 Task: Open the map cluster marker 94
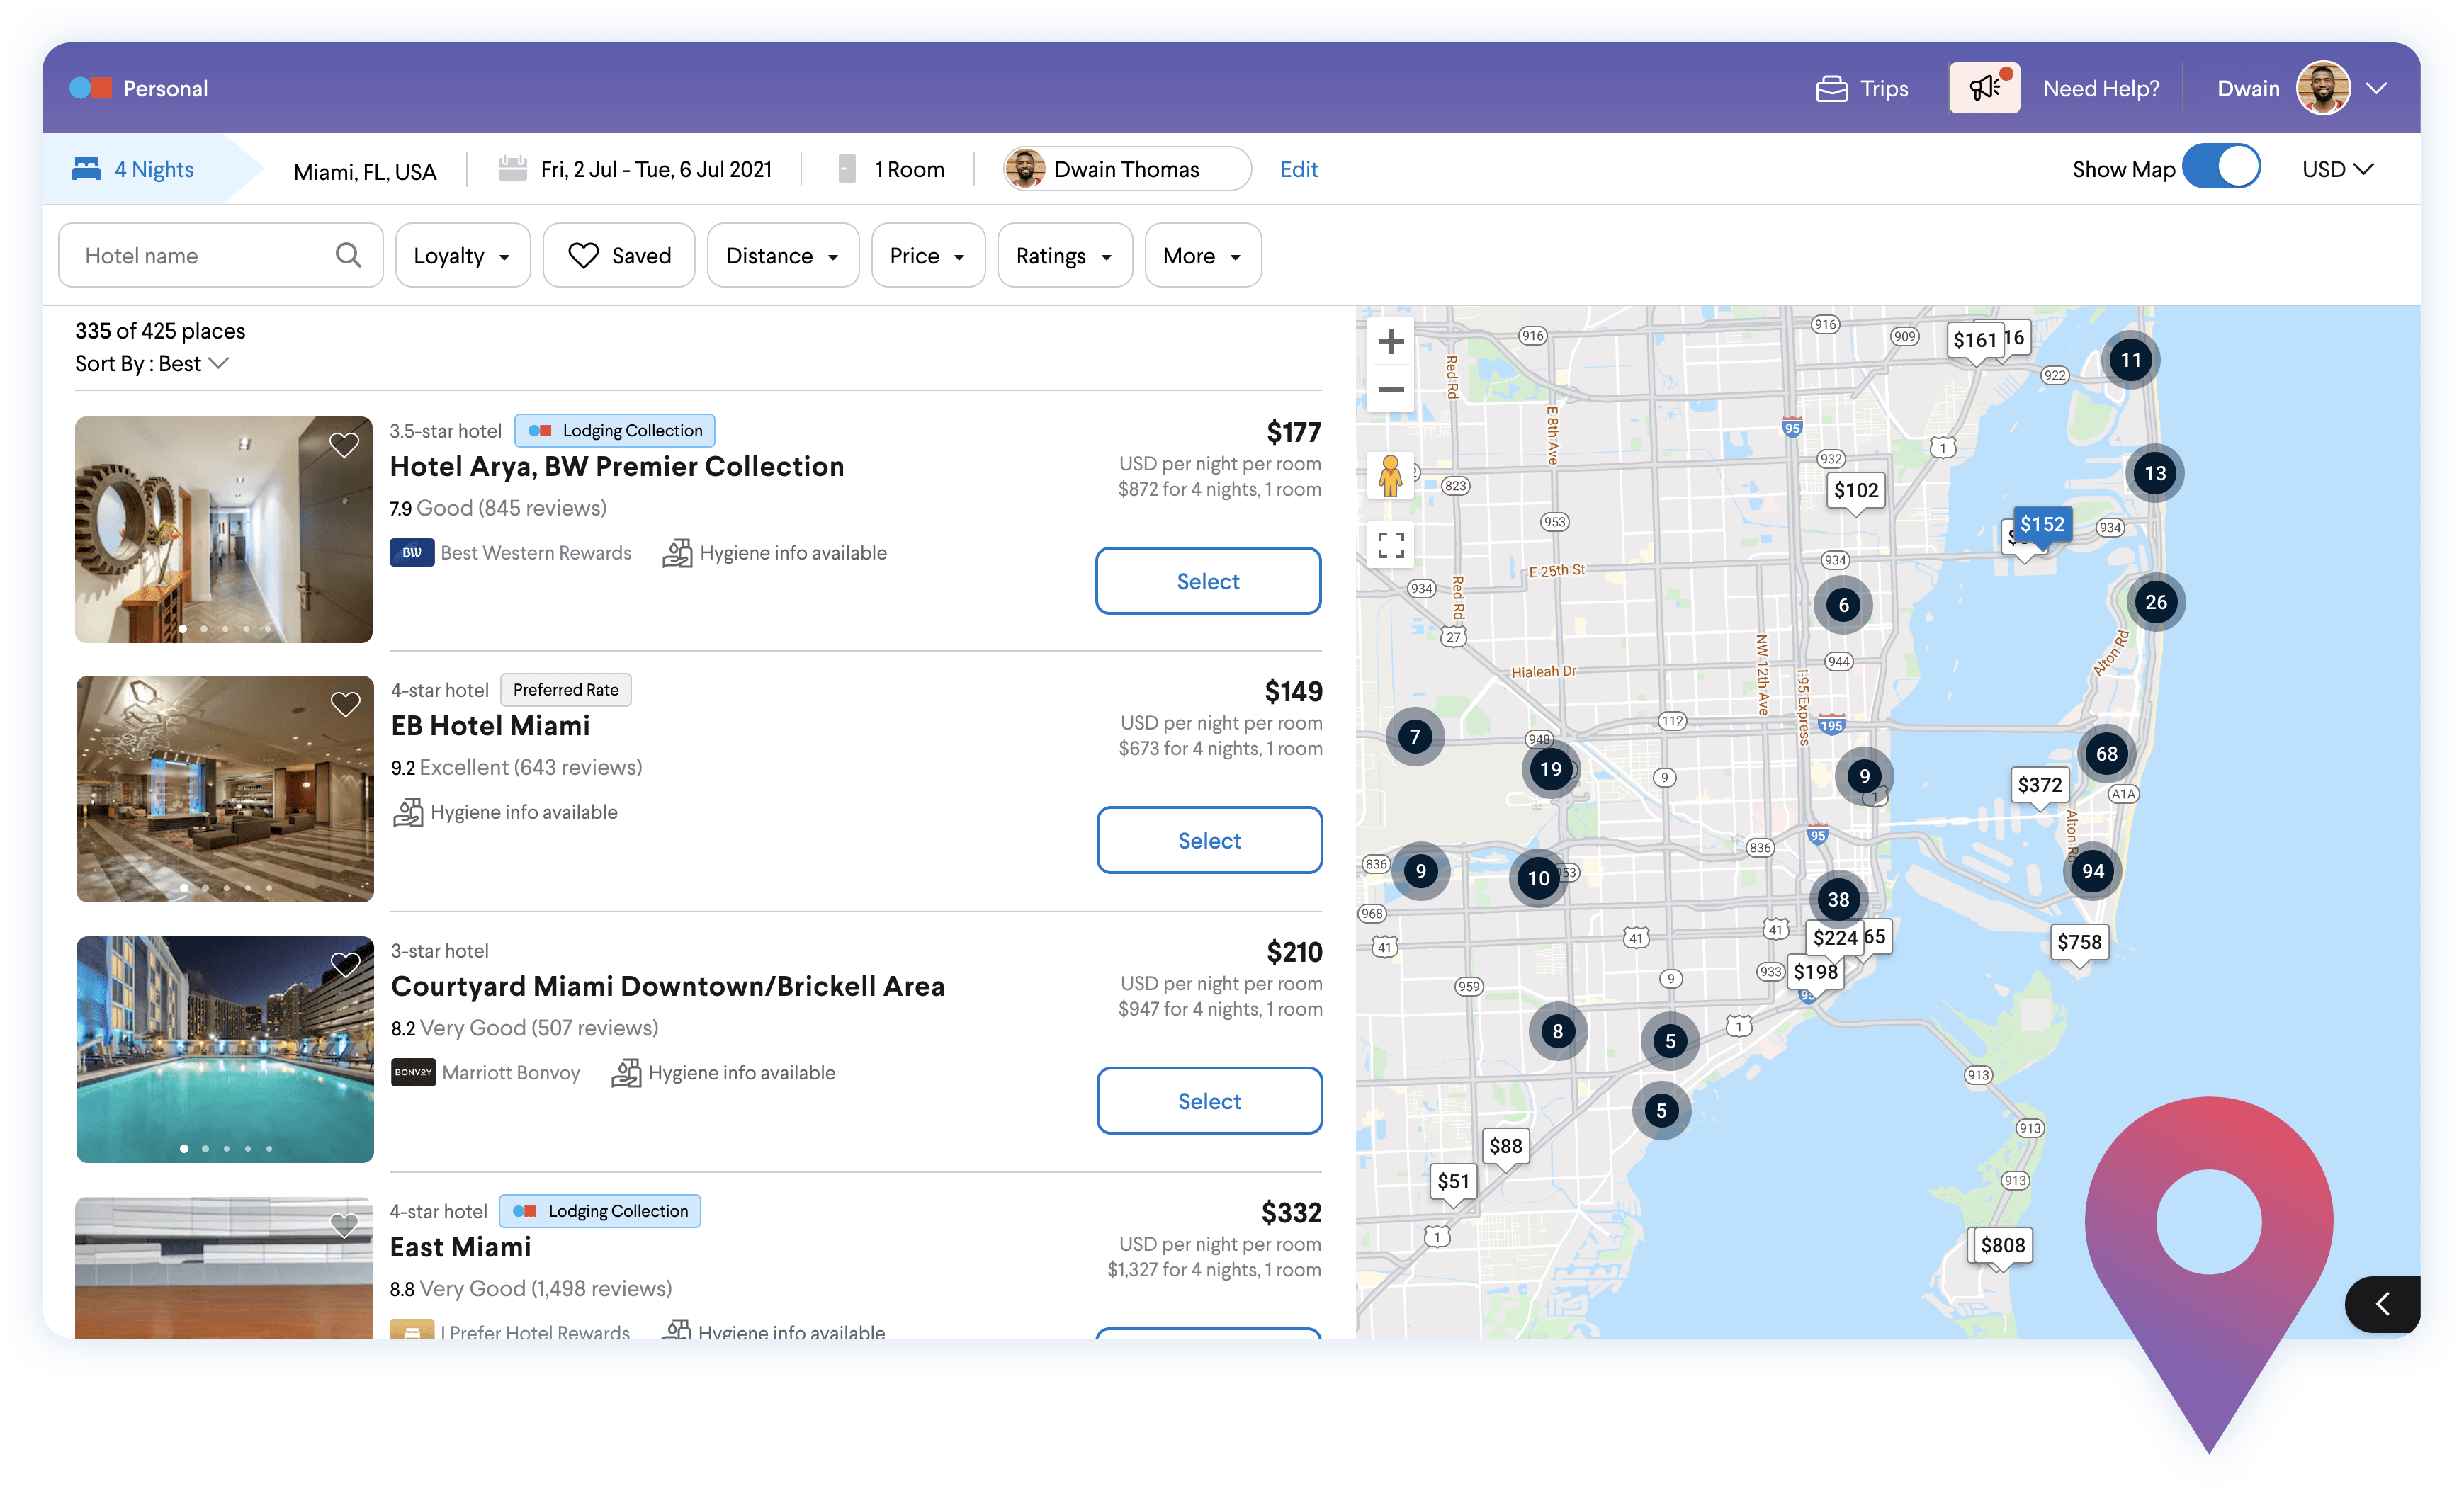coord(2092,871)
